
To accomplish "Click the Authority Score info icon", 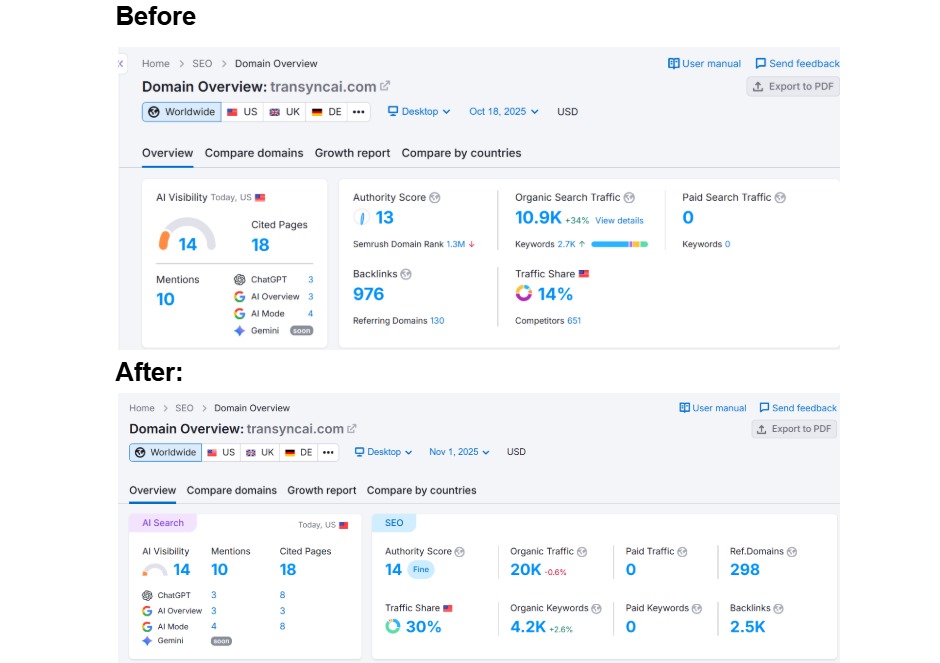I will (x=434, y=197).
